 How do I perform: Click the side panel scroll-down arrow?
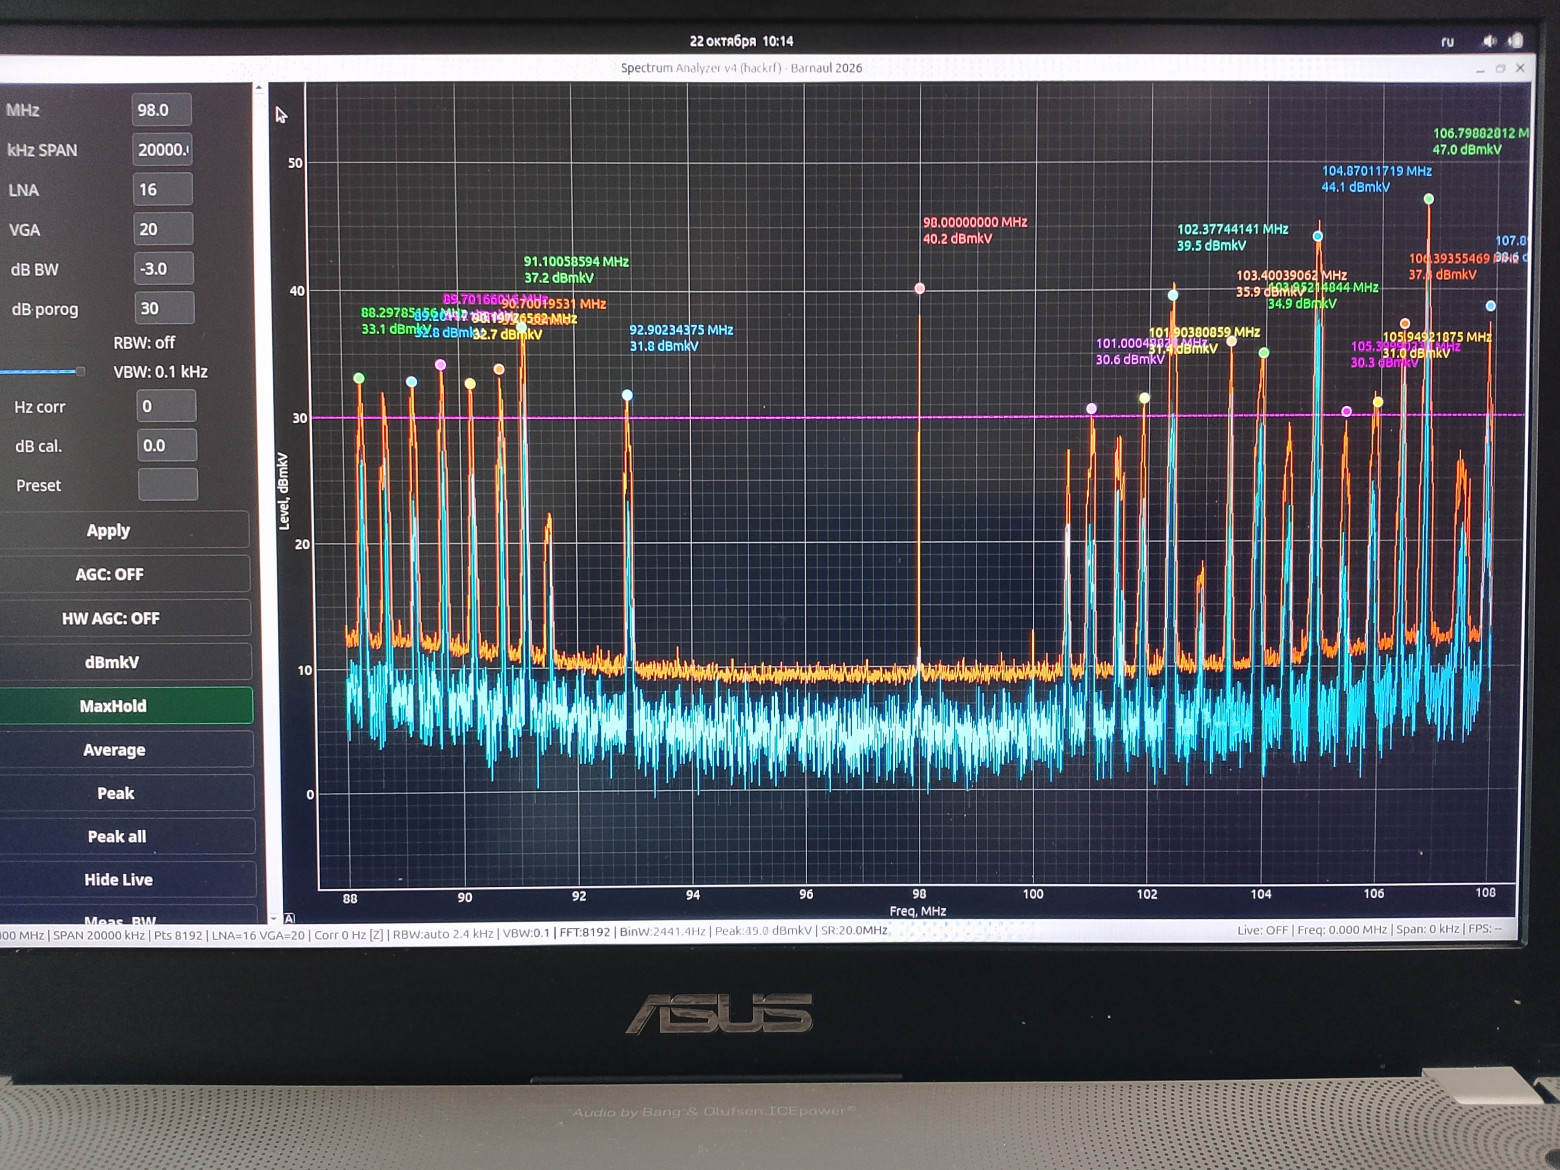pyautogui.click(x=273, y=917)
